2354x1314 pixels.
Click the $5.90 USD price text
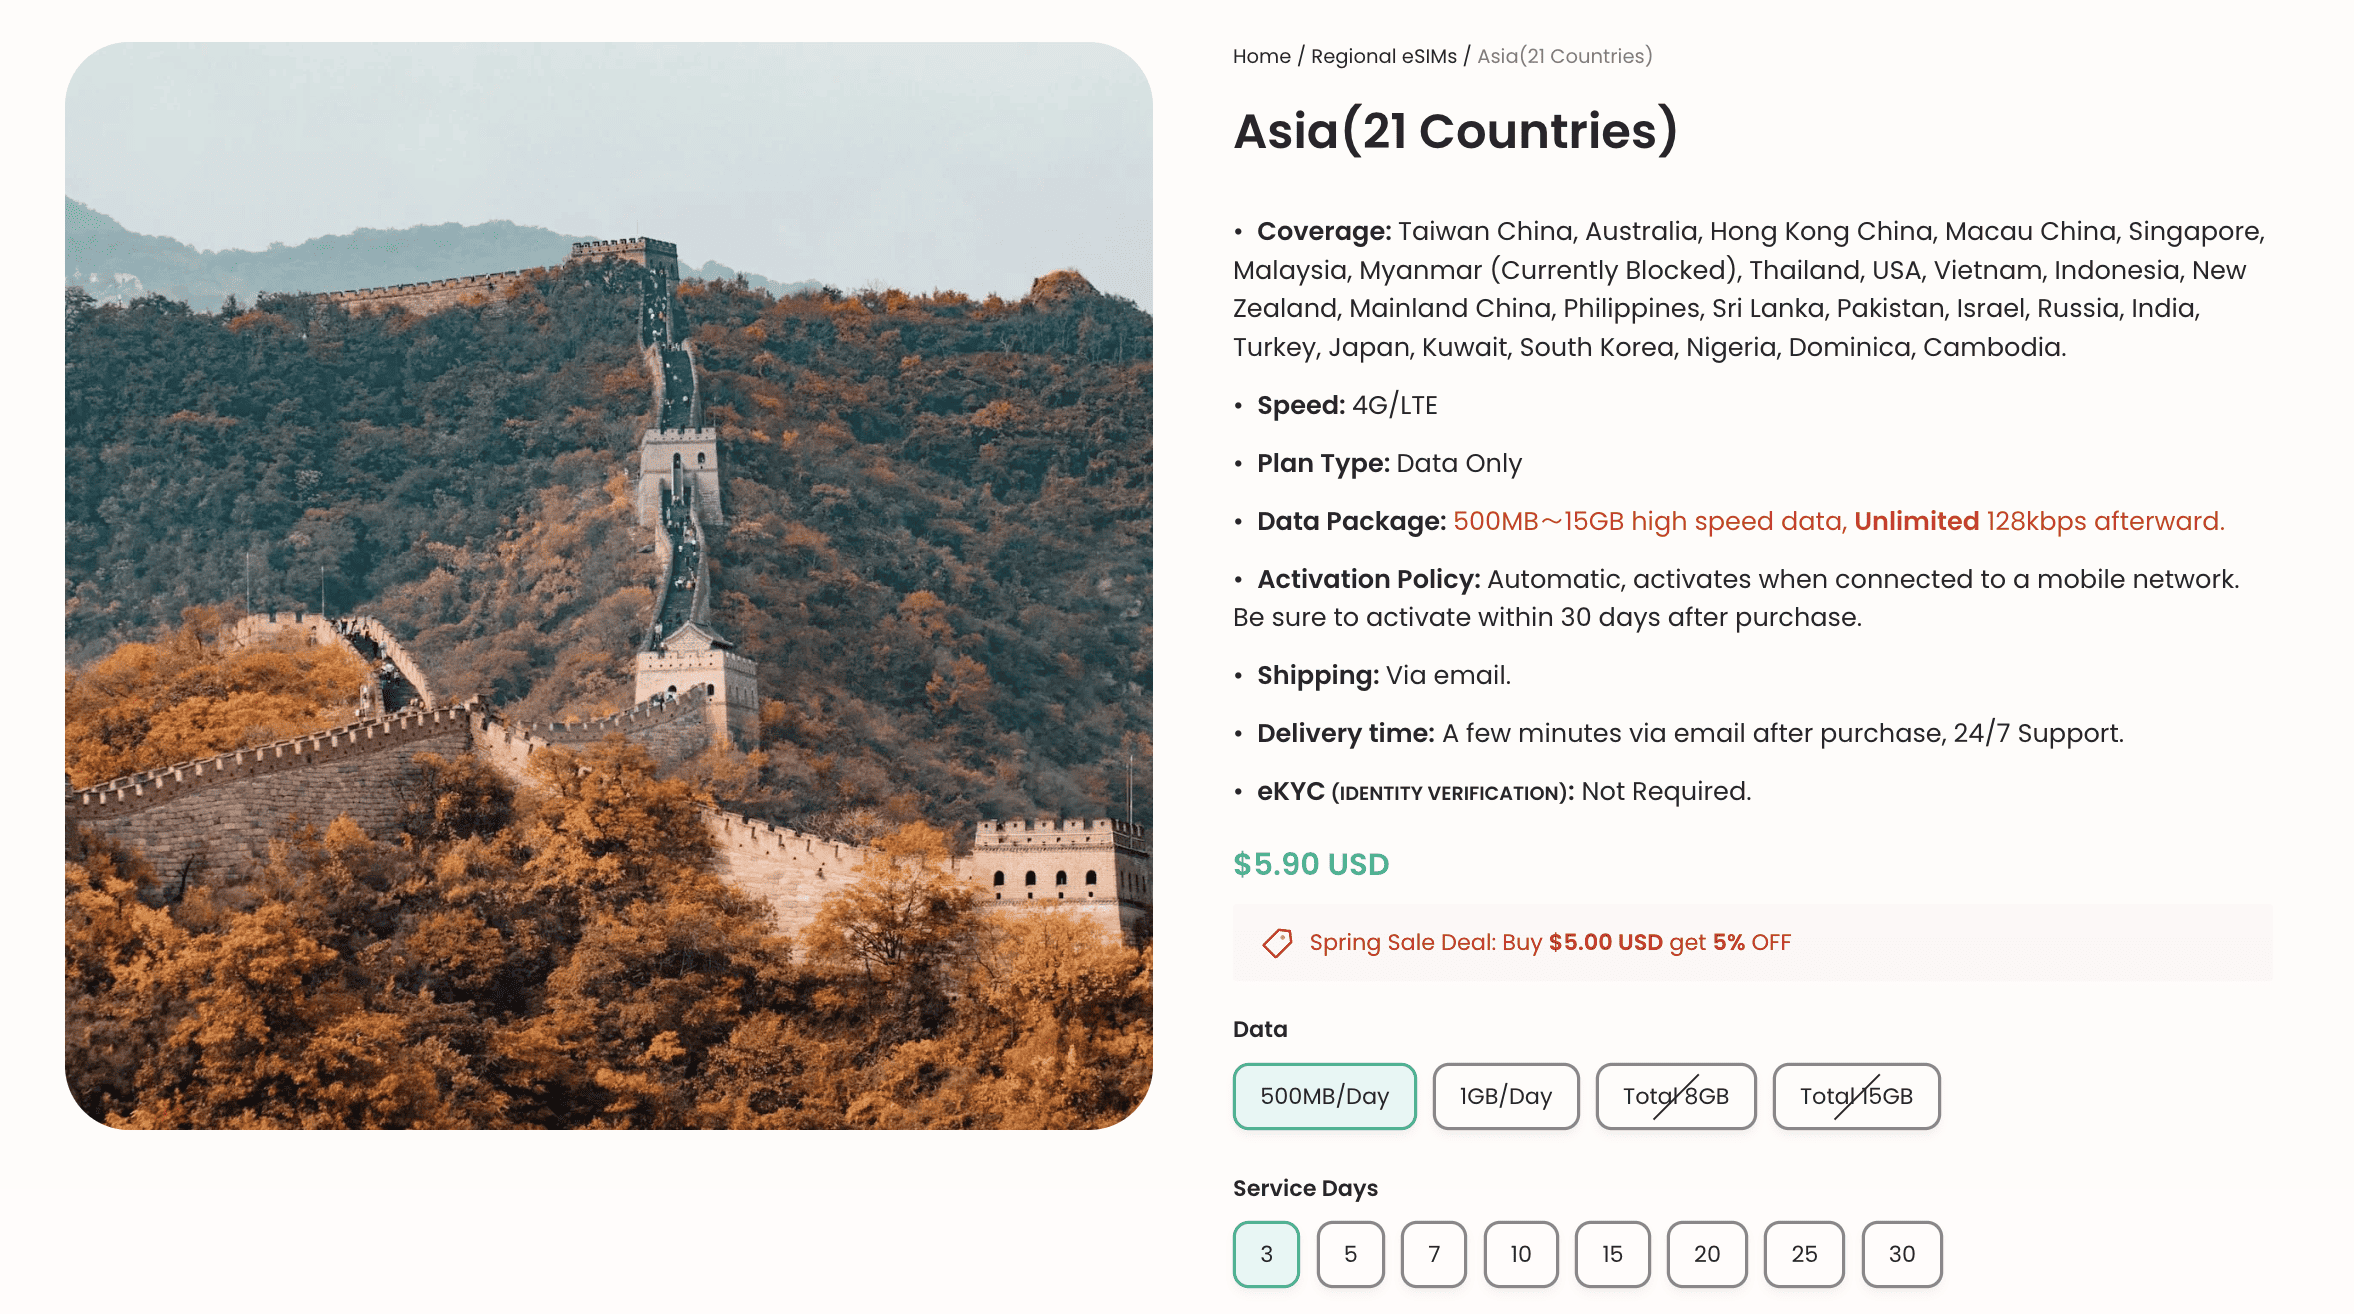point(1310,863)
